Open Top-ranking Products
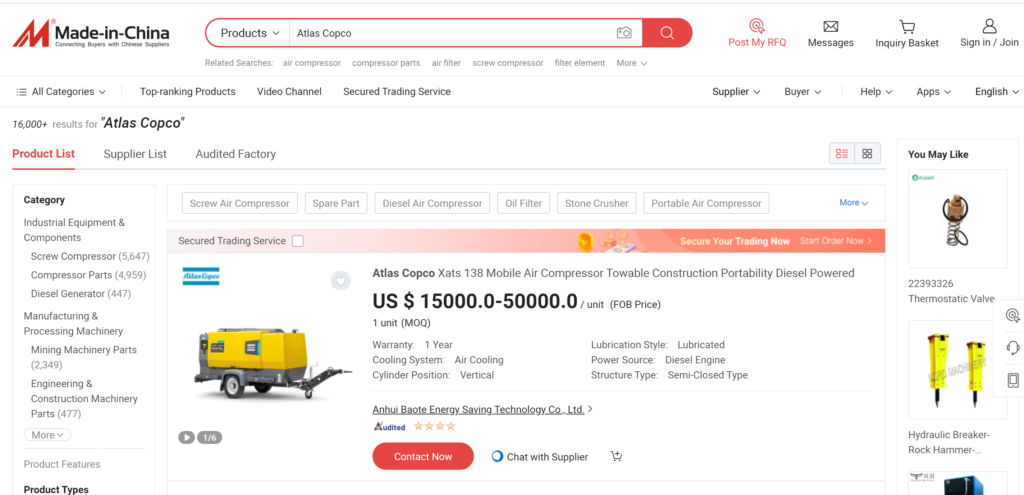 click(x=187, y=92)
